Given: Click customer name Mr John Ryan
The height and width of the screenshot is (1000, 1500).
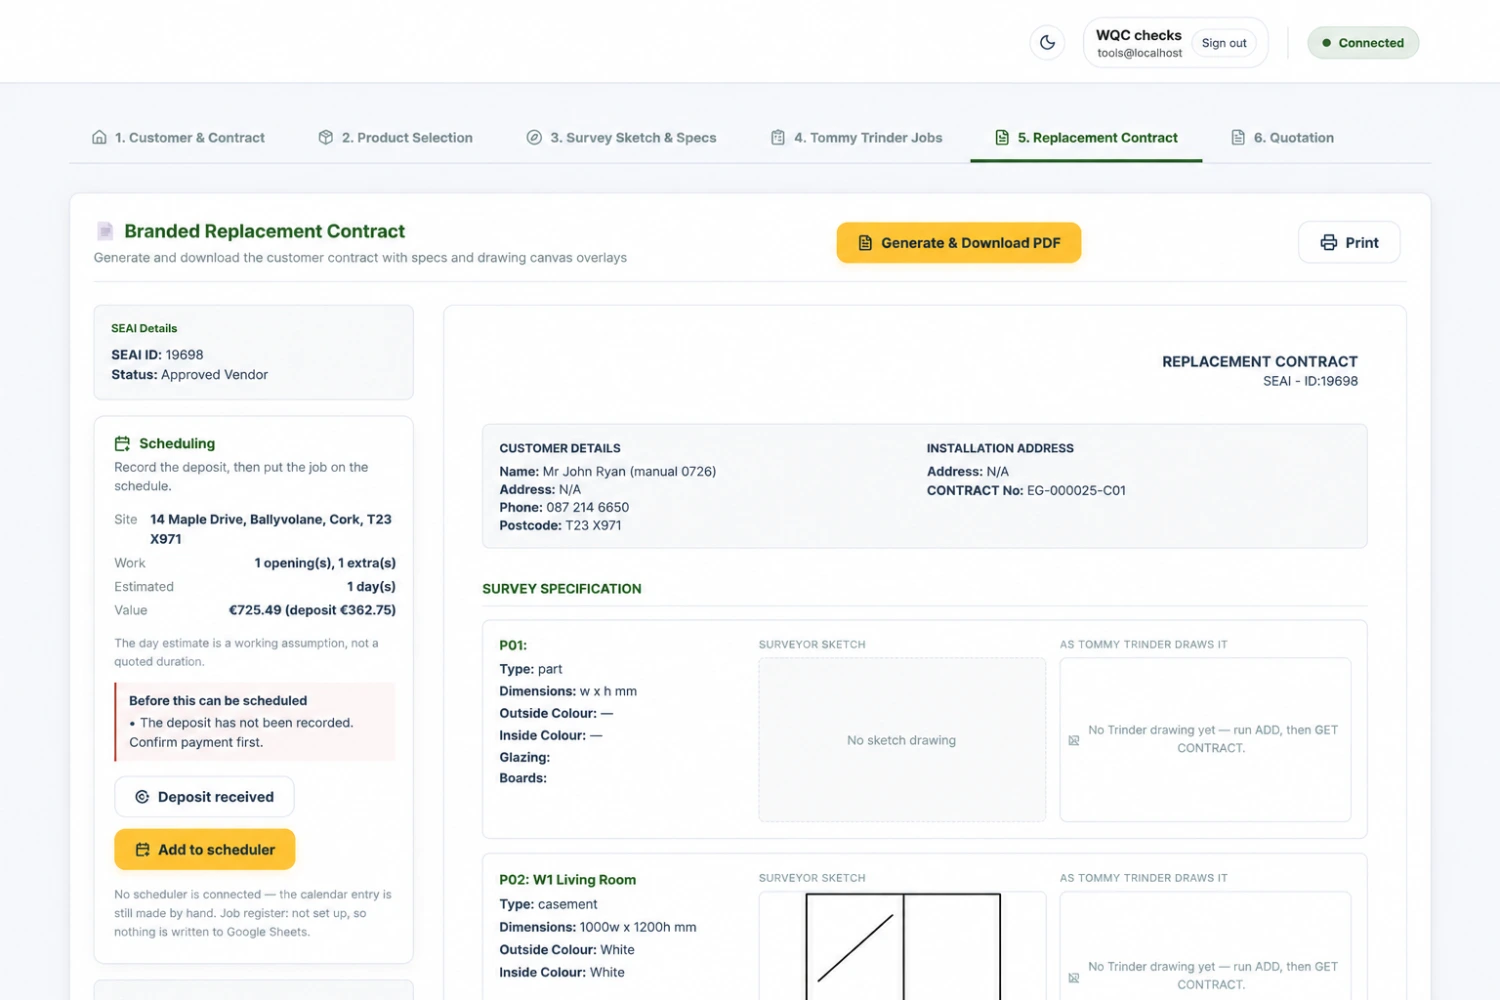Looking at the screenshot, I should click(x=608, y=472).
